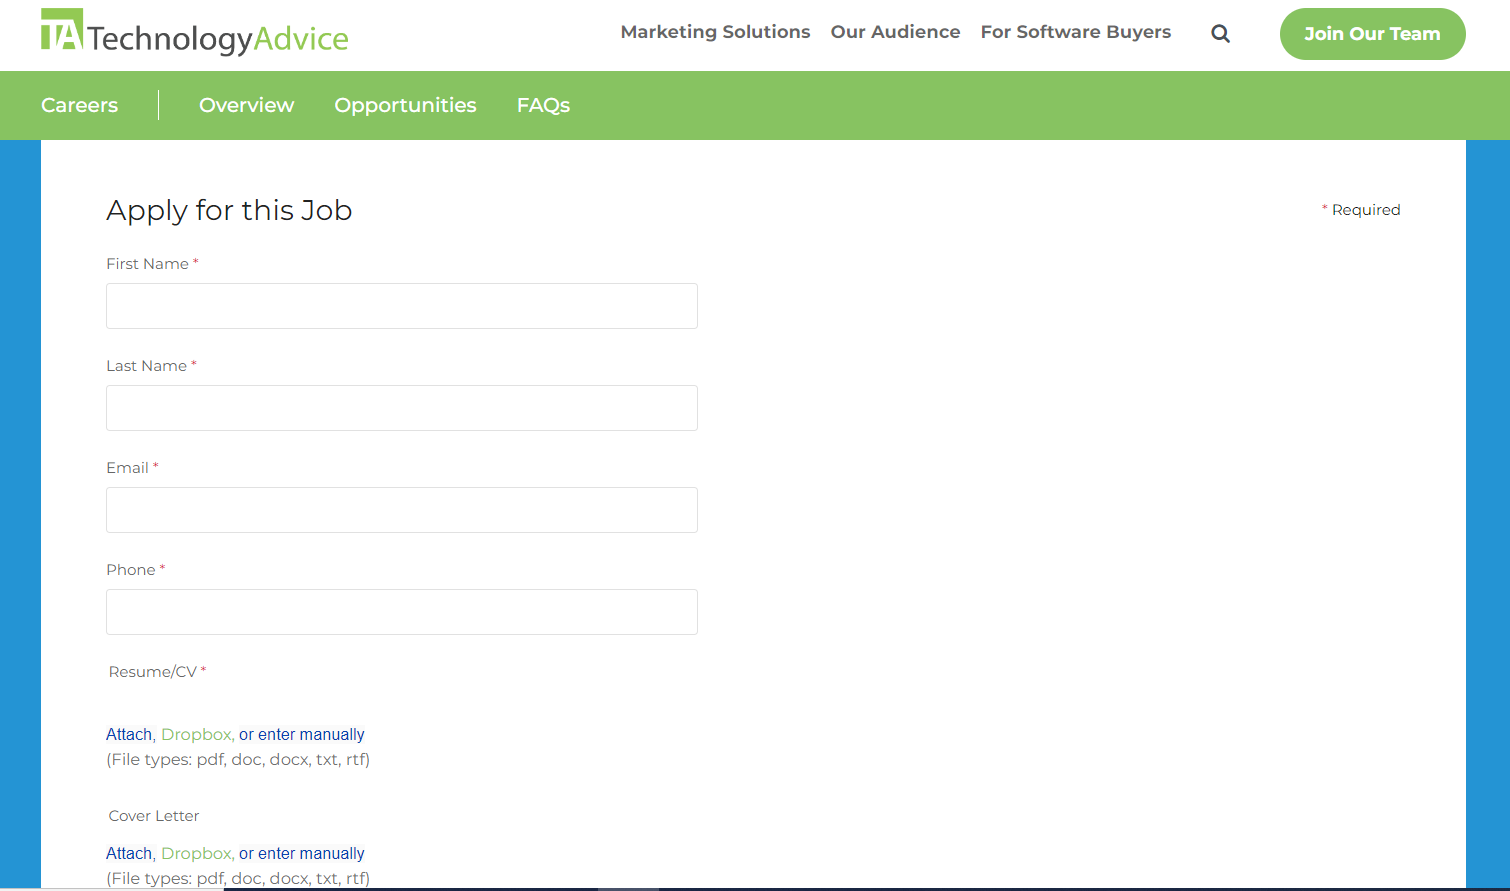Screen dimensions: 1510x891
Task: Open the search icon in the header
Action: pos(1220,33)
